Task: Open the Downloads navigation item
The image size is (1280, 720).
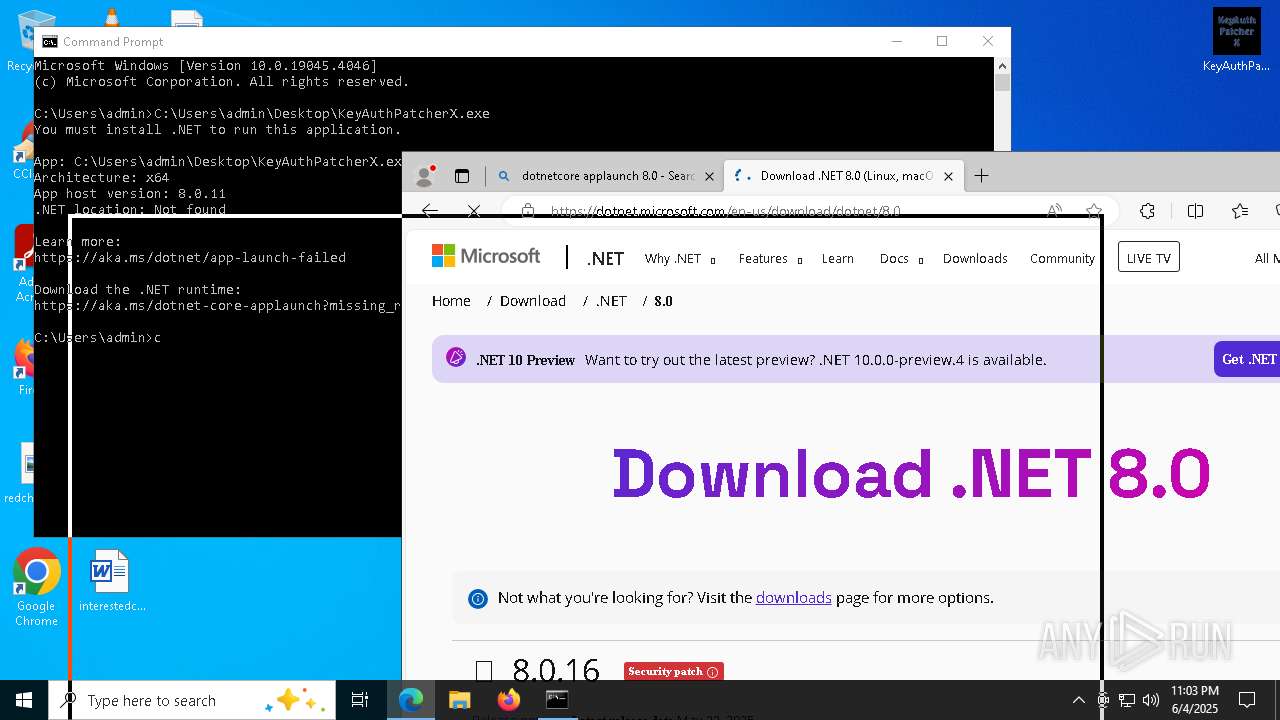Action: [x=975, y=258]
